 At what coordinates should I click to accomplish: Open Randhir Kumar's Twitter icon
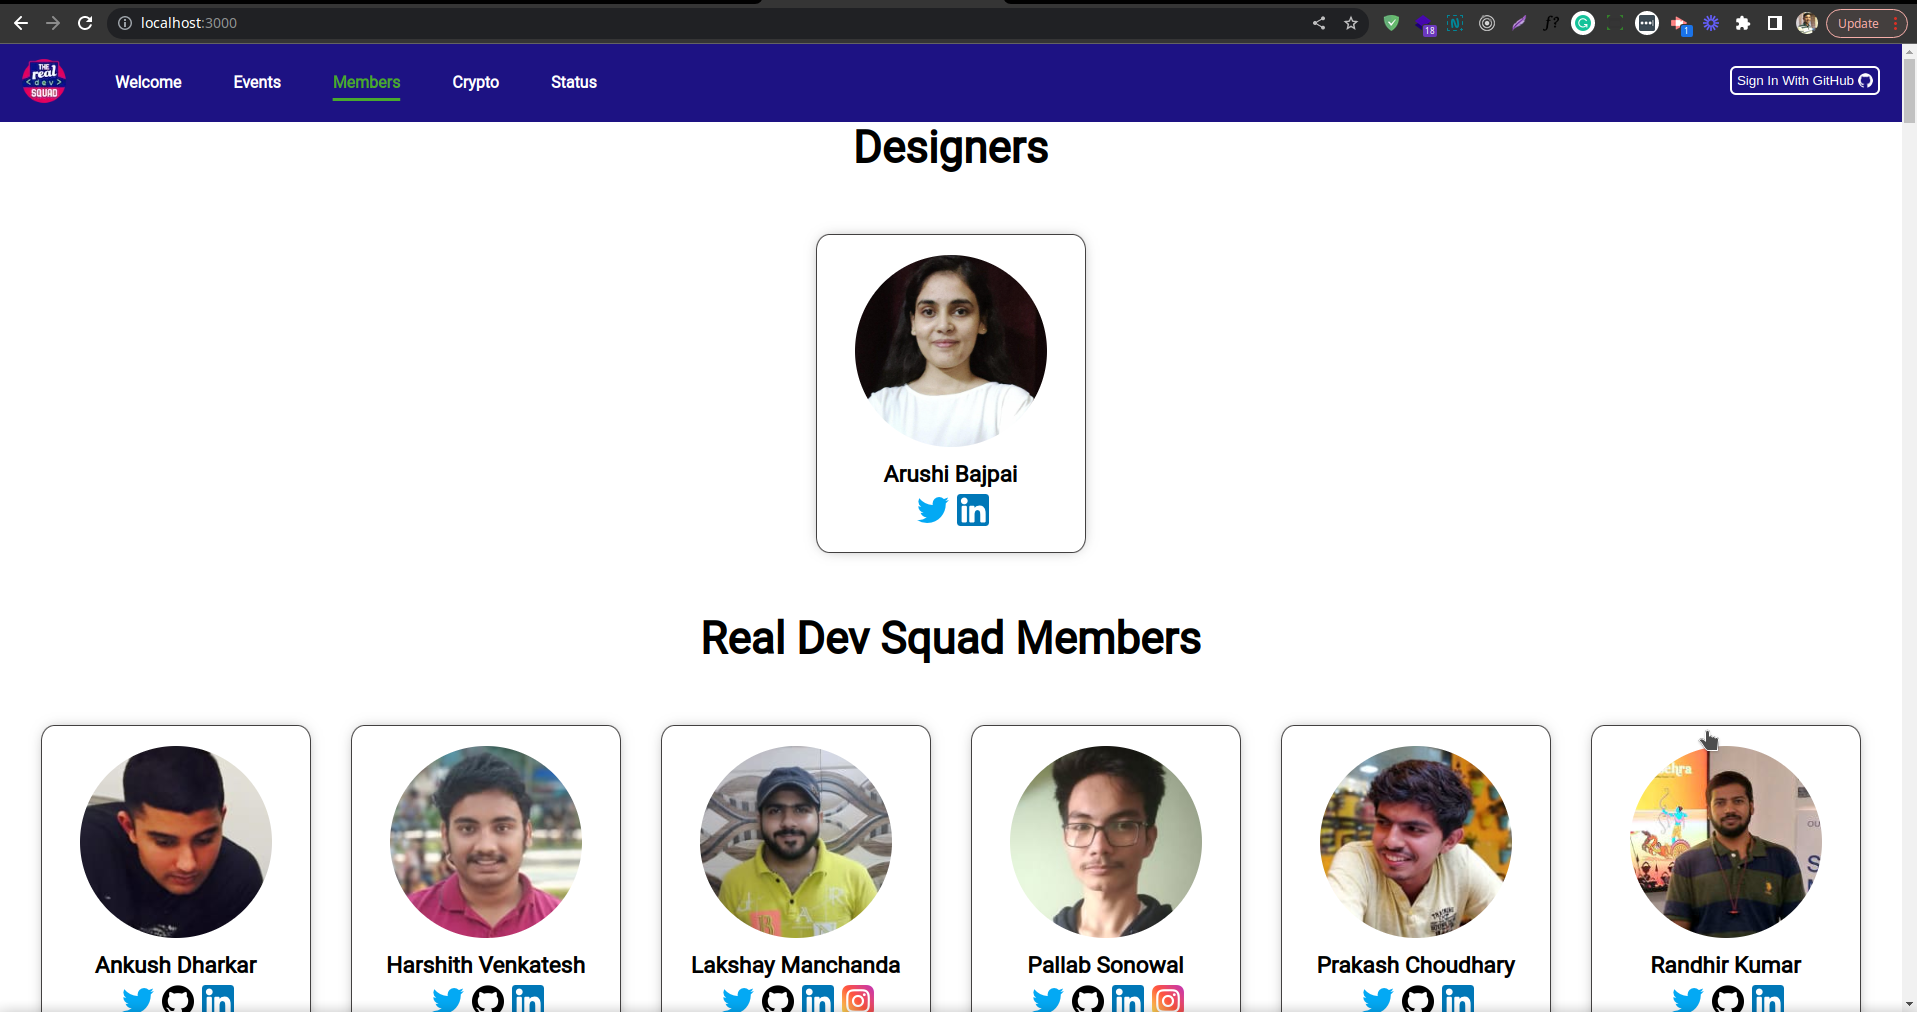pyautogui.click(x=1688, y=999)
